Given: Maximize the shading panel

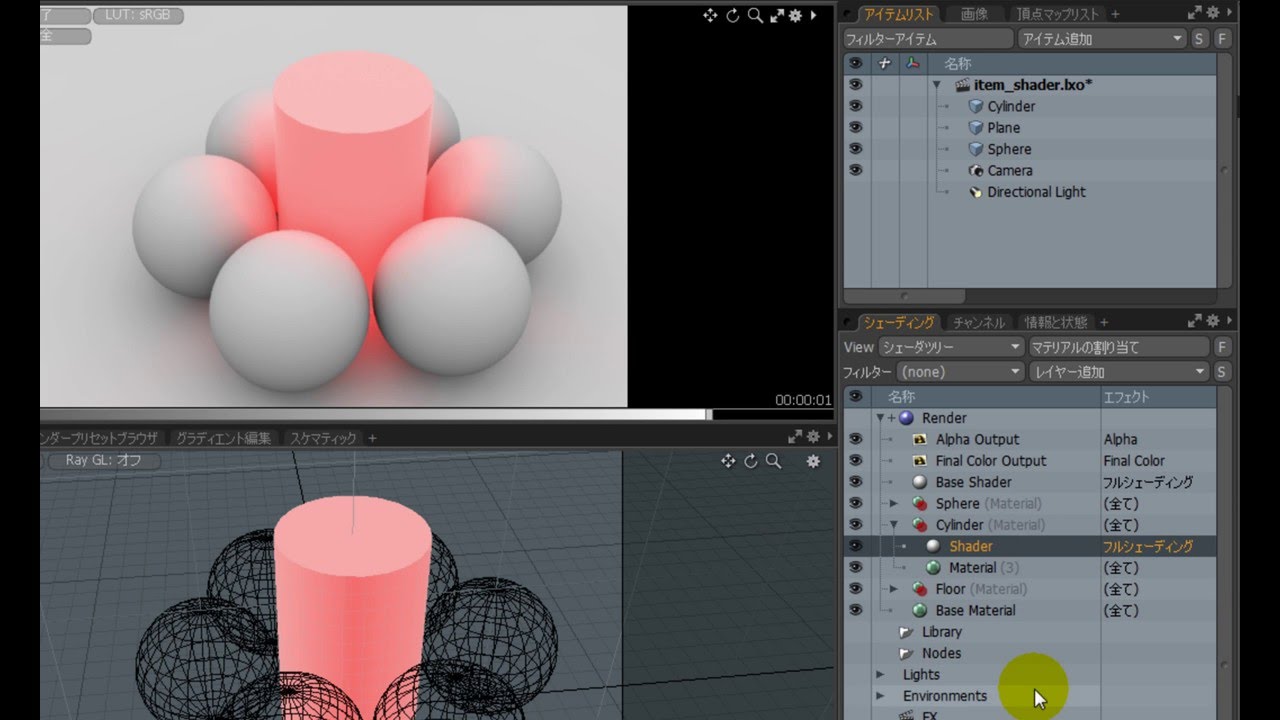Looking at the screenshot, I should [1194, 322].
